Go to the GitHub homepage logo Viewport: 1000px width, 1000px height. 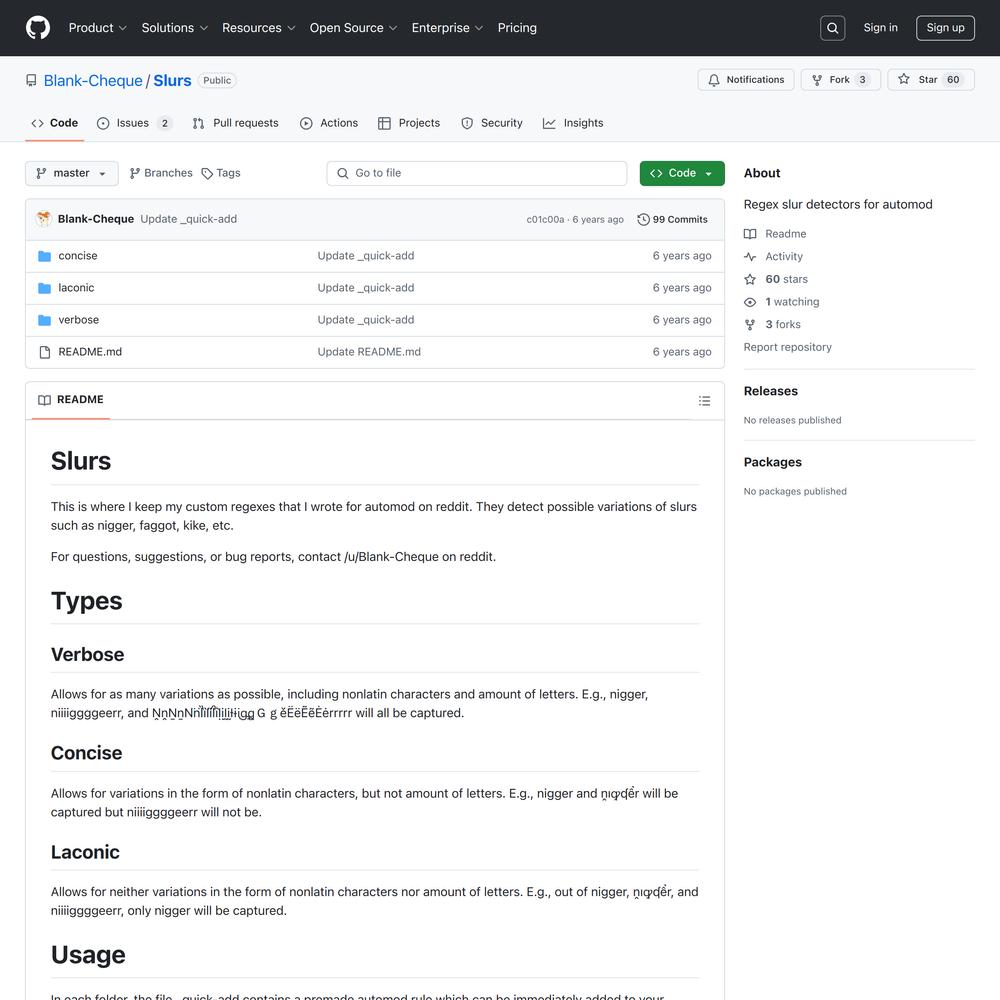38,28
